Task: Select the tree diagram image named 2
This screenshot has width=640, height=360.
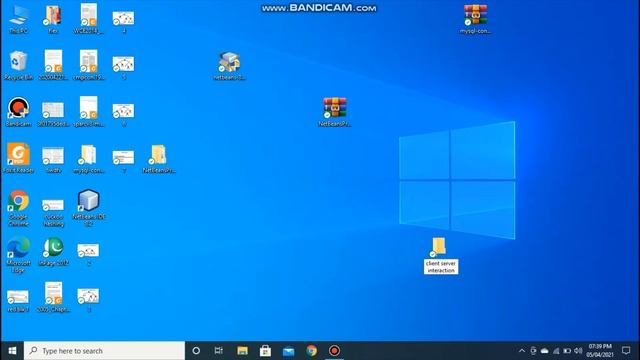Action: pos(88,254)
